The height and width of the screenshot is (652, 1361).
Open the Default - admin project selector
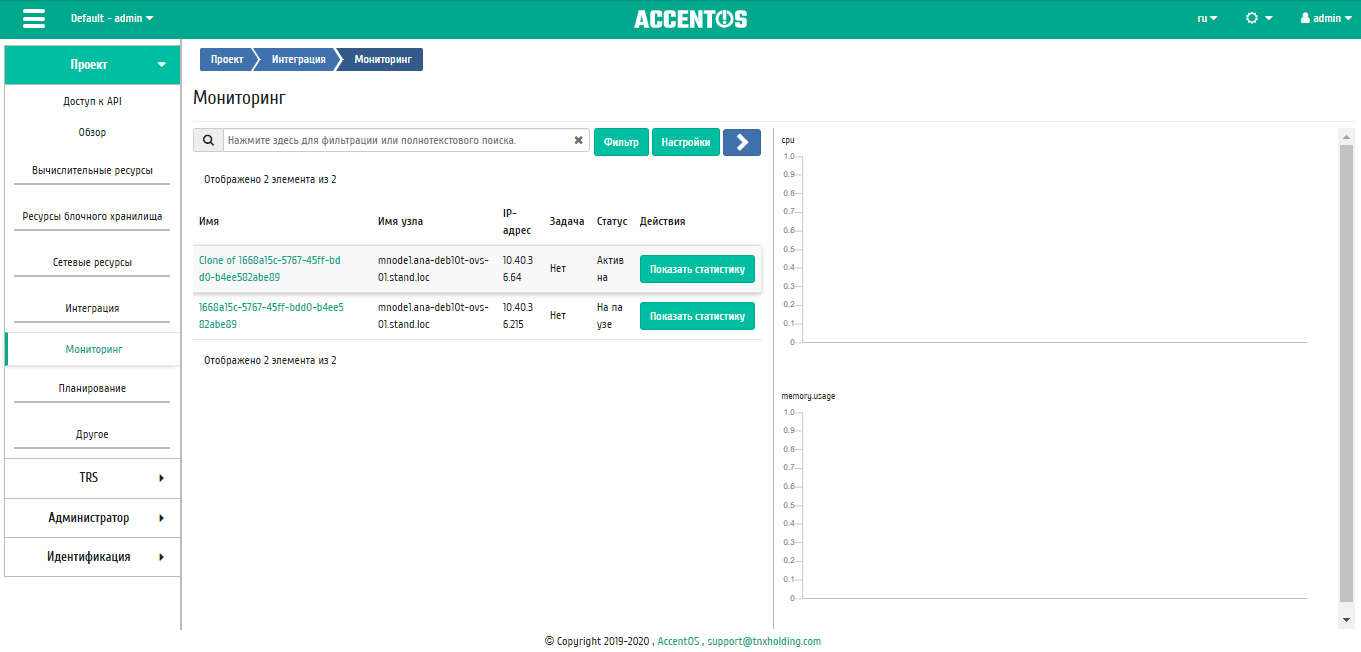point(112,18)
